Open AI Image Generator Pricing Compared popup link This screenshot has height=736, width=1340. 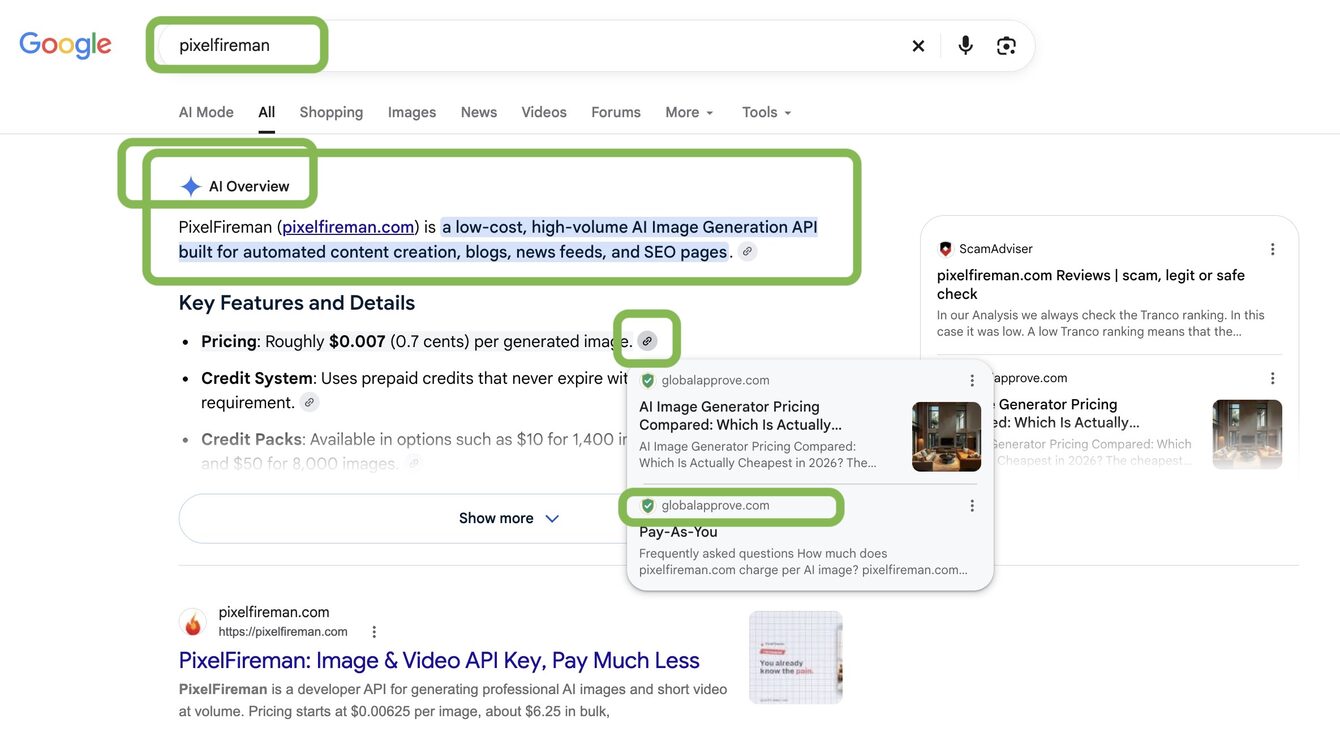[741, 415]
